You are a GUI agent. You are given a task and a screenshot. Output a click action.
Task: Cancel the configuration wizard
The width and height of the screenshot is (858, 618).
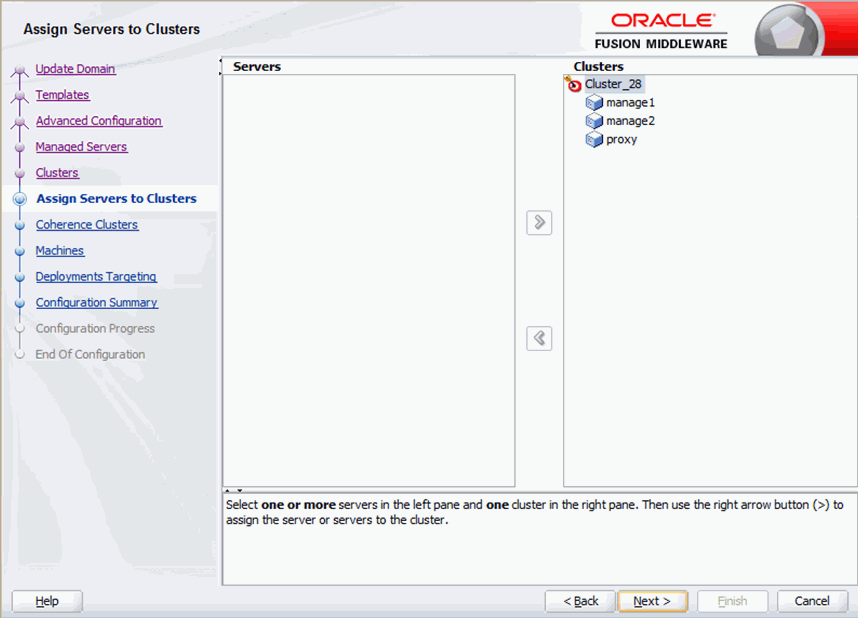(812, 601)
